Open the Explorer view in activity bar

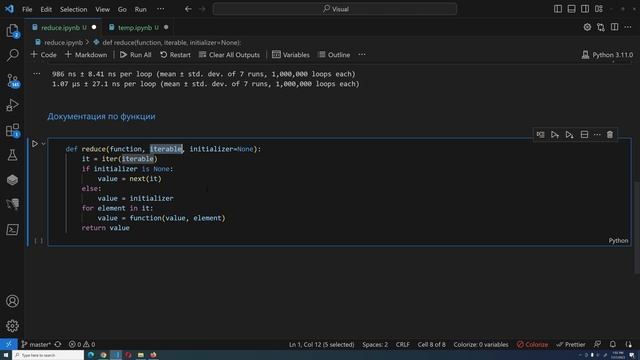click(x=12, y=31)
